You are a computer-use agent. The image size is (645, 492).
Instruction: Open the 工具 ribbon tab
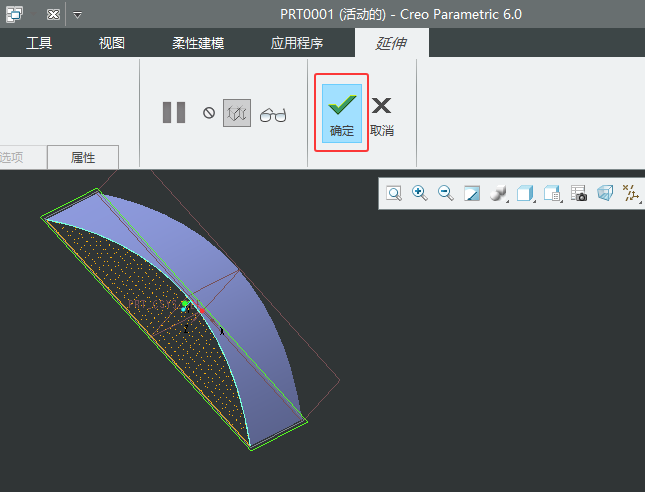tap(39, 43)
